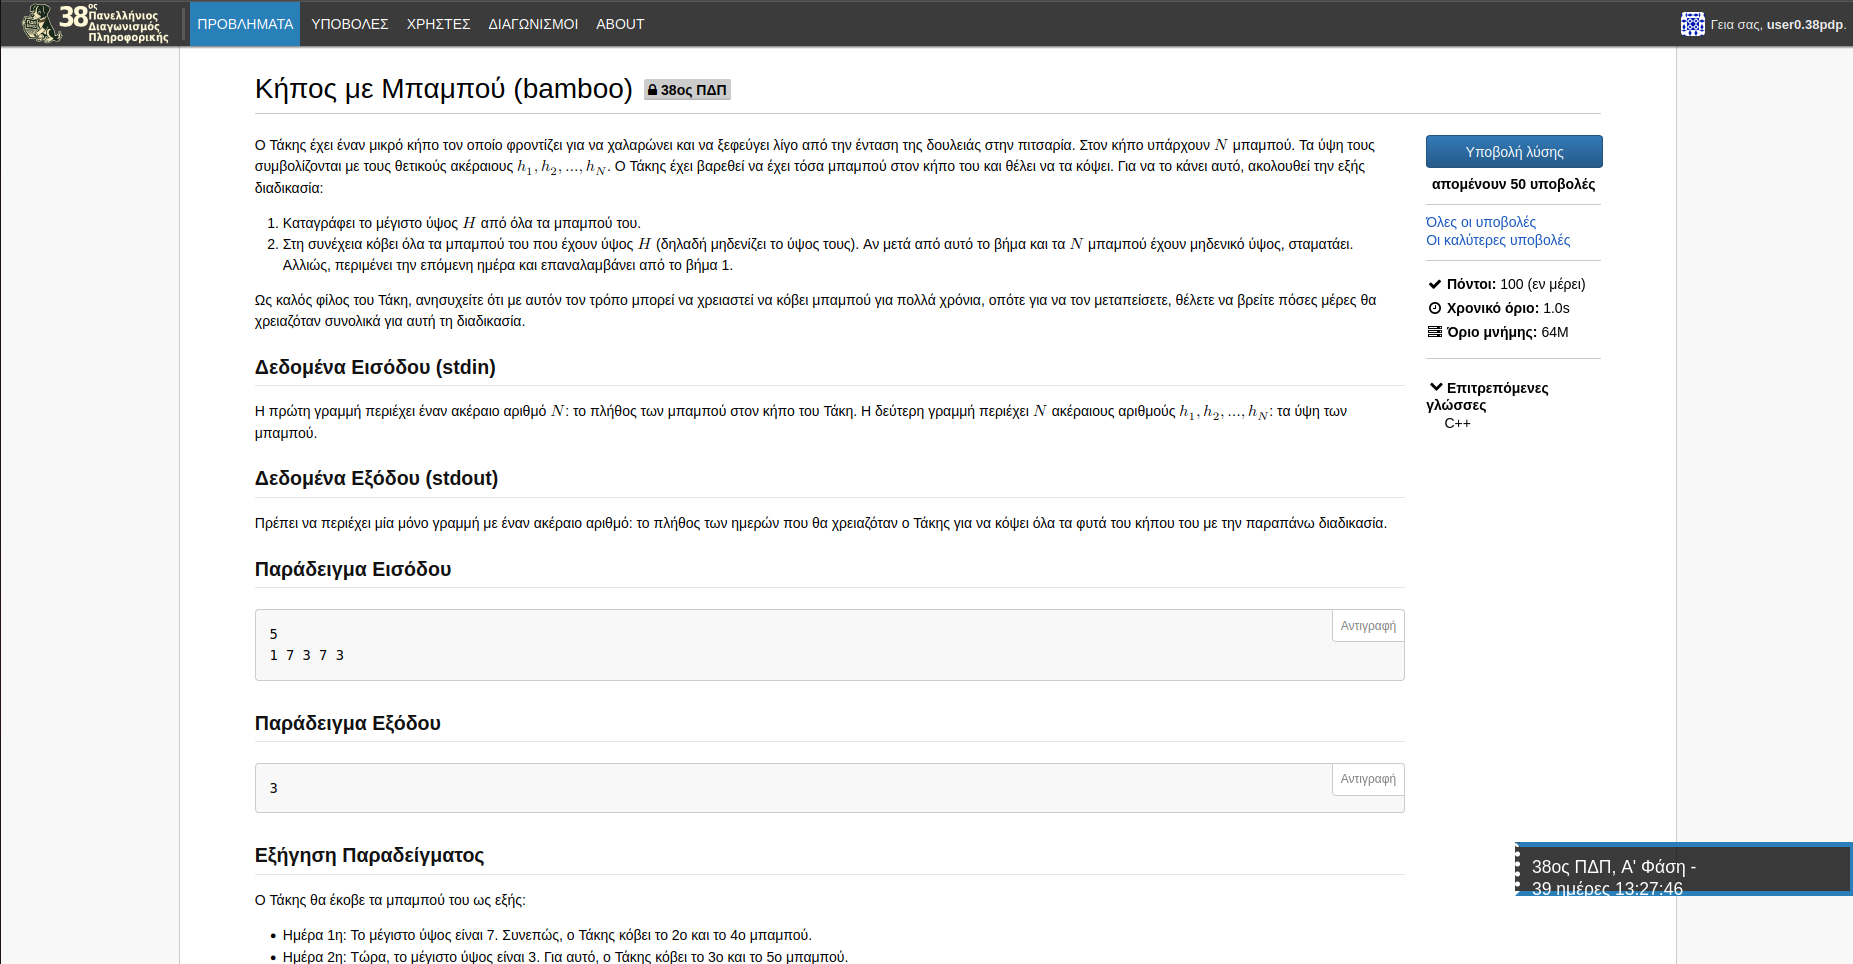Click the checkmark icon next to Πόντοι

point(1435,284)
